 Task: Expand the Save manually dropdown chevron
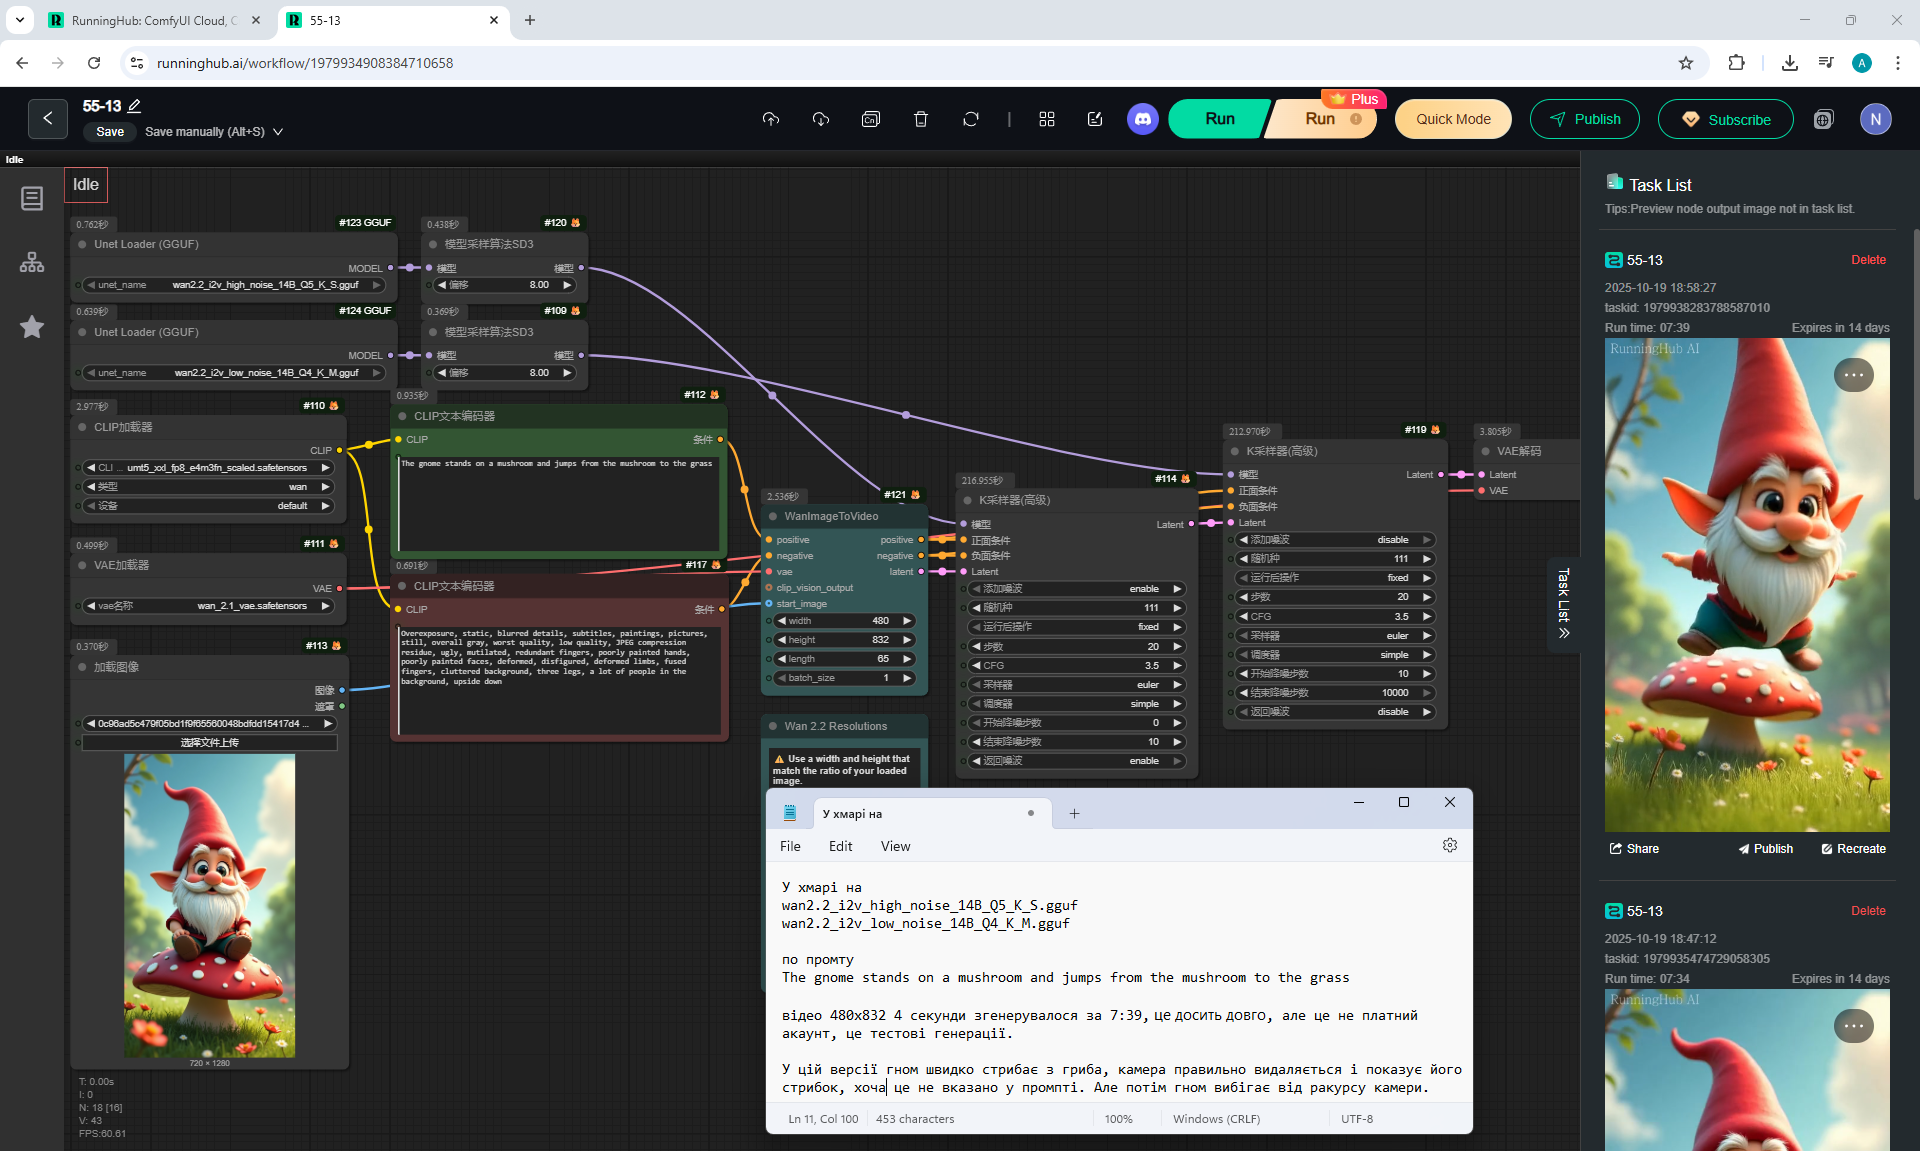[278, 132]
